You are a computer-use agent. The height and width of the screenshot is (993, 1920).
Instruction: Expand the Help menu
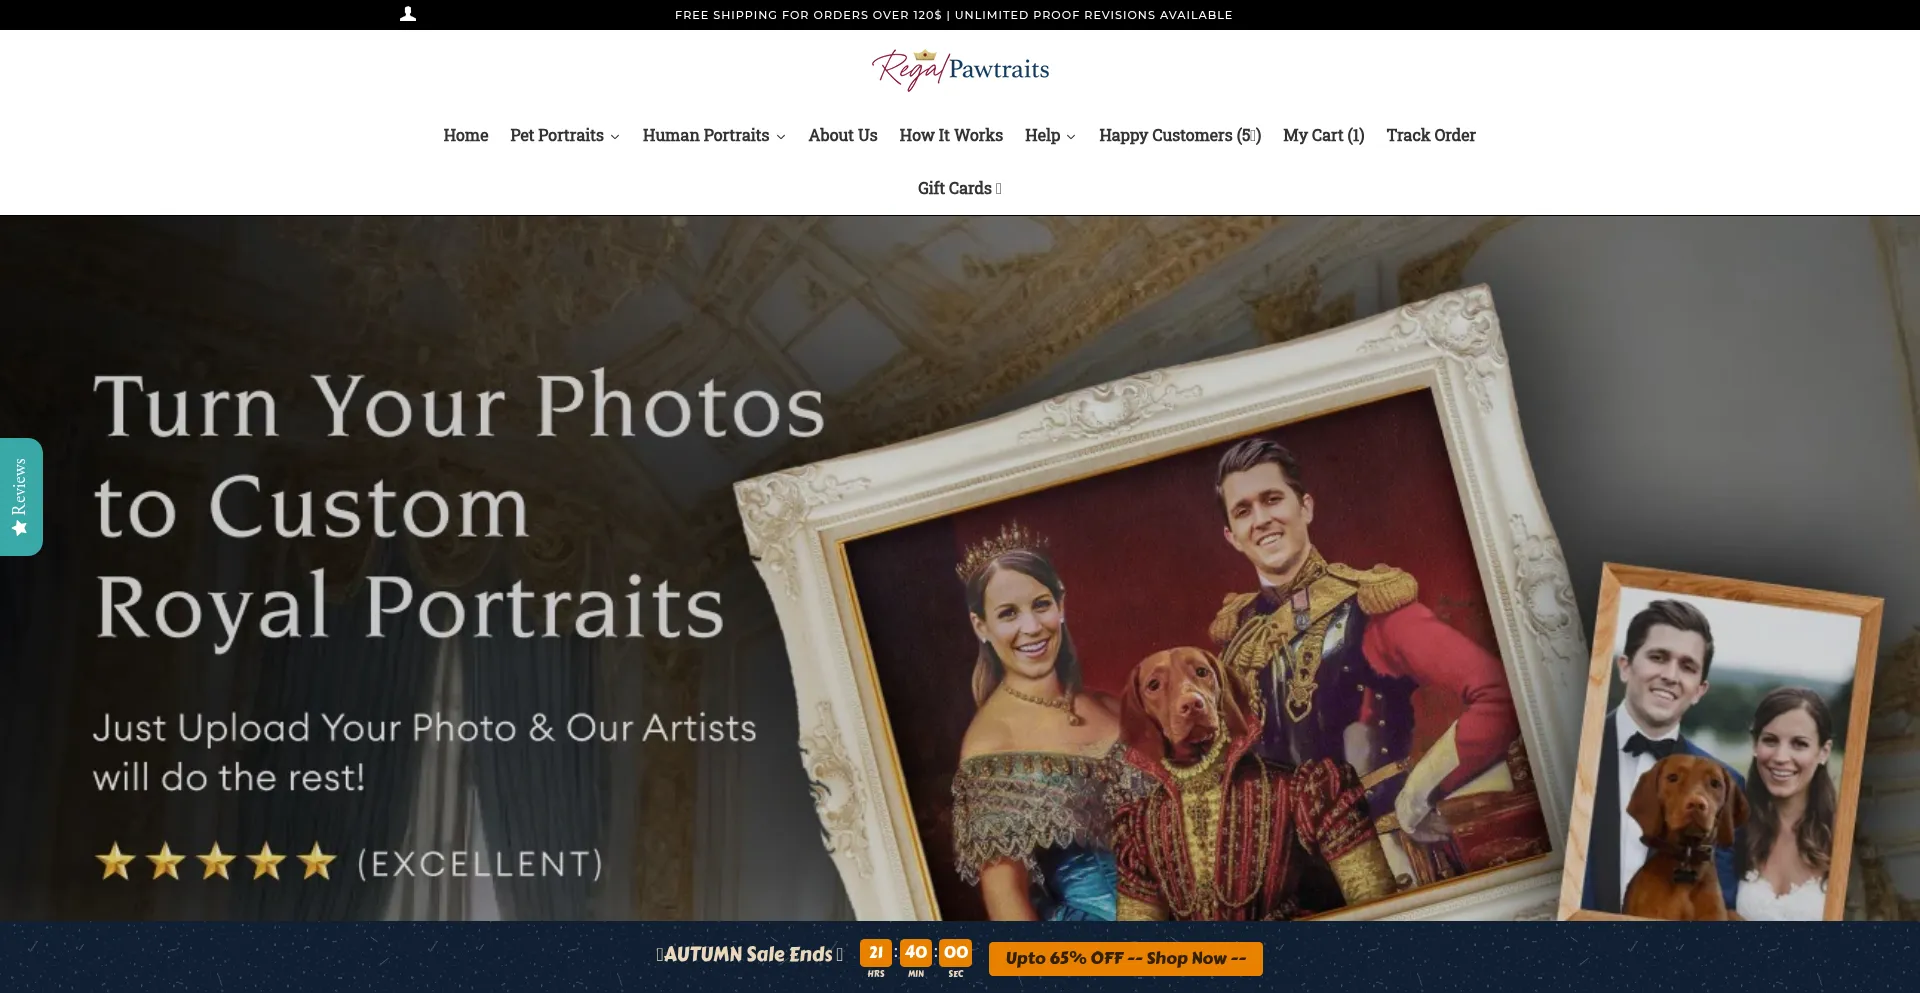[1050, 135]
